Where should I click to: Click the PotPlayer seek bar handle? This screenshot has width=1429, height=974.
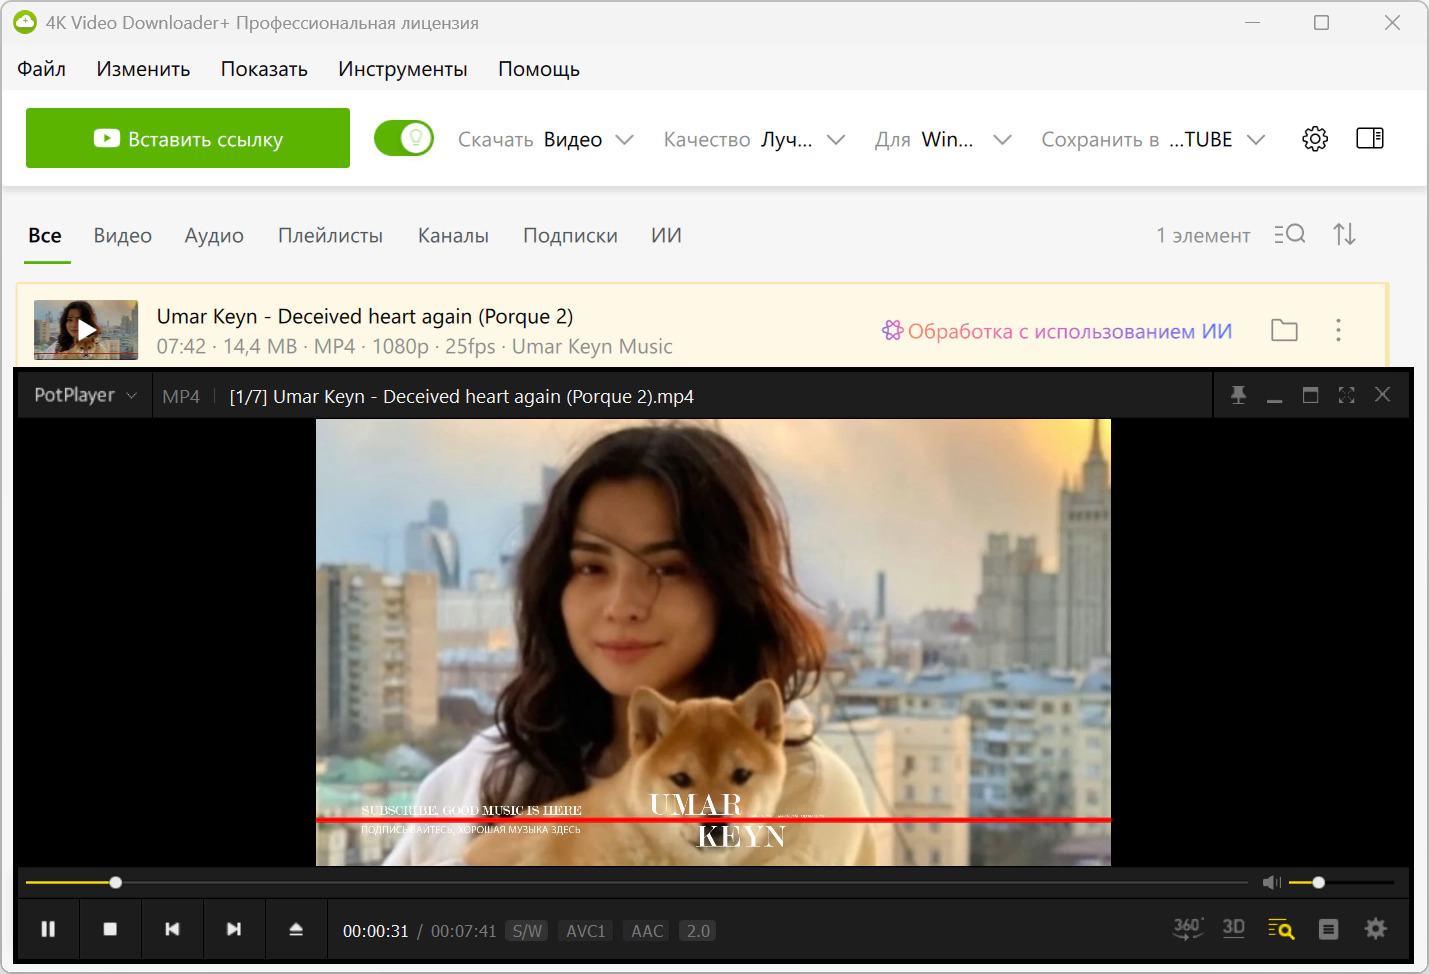(116, 882)
